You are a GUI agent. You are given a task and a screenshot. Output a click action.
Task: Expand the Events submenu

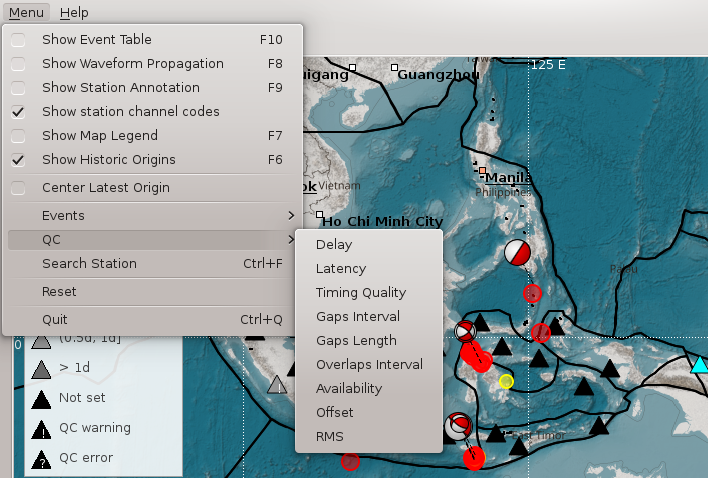152,216
